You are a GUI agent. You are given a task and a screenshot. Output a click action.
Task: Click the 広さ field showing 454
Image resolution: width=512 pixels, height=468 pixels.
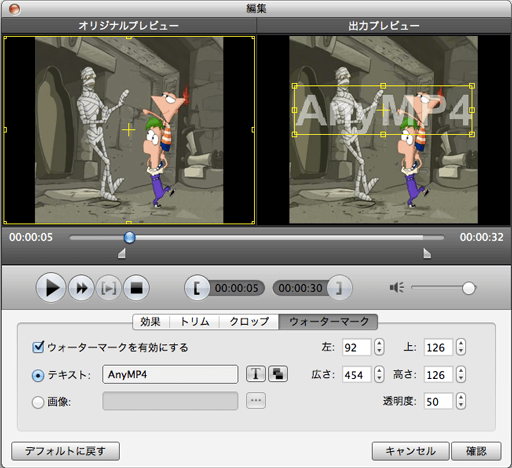point(357,375)
